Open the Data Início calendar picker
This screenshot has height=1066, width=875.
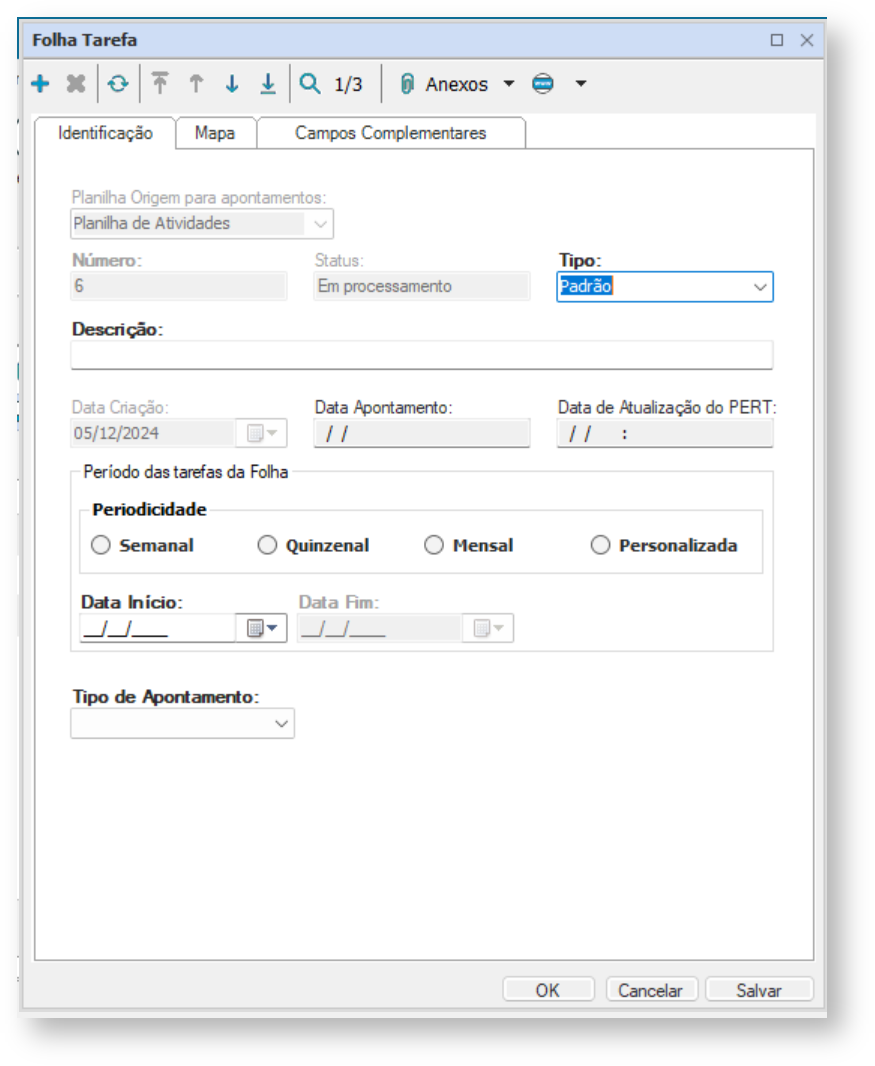click(262, 628)
